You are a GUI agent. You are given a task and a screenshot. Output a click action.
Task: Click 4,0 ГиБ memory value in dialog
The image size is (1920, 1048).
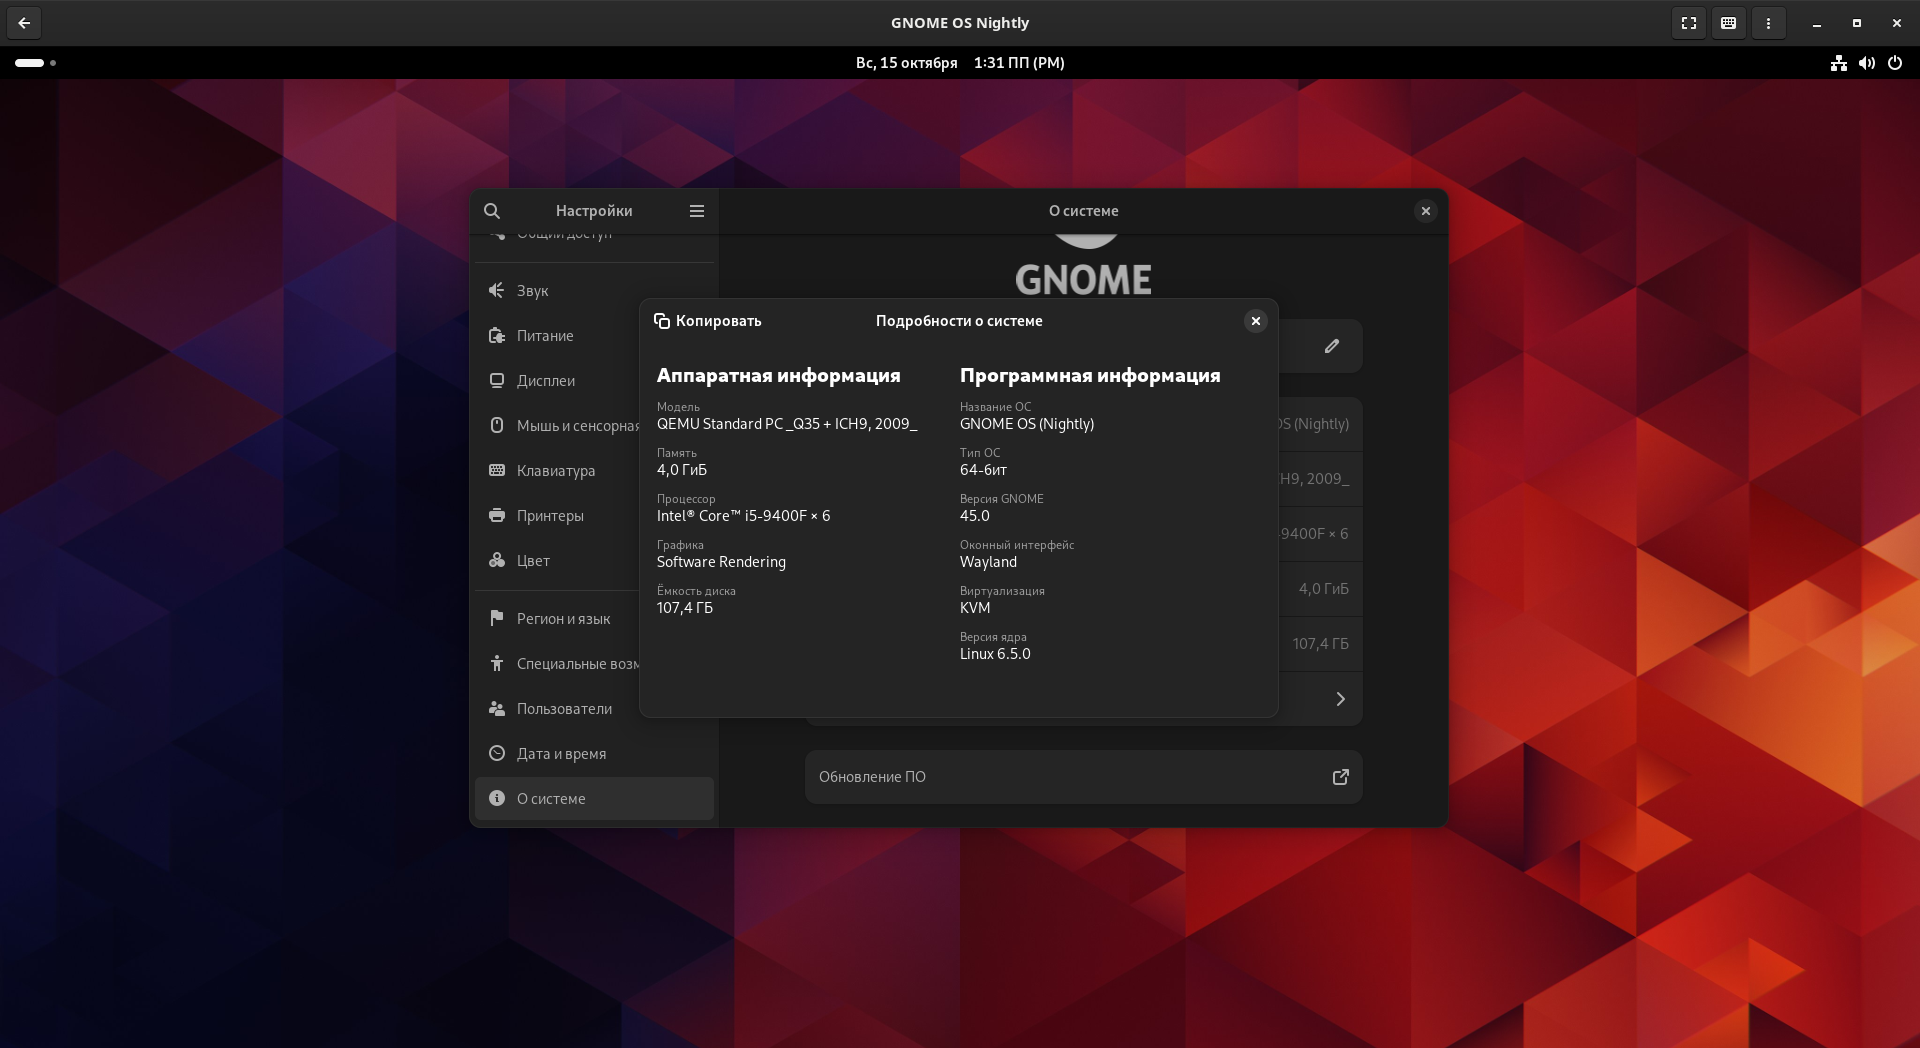682,470
